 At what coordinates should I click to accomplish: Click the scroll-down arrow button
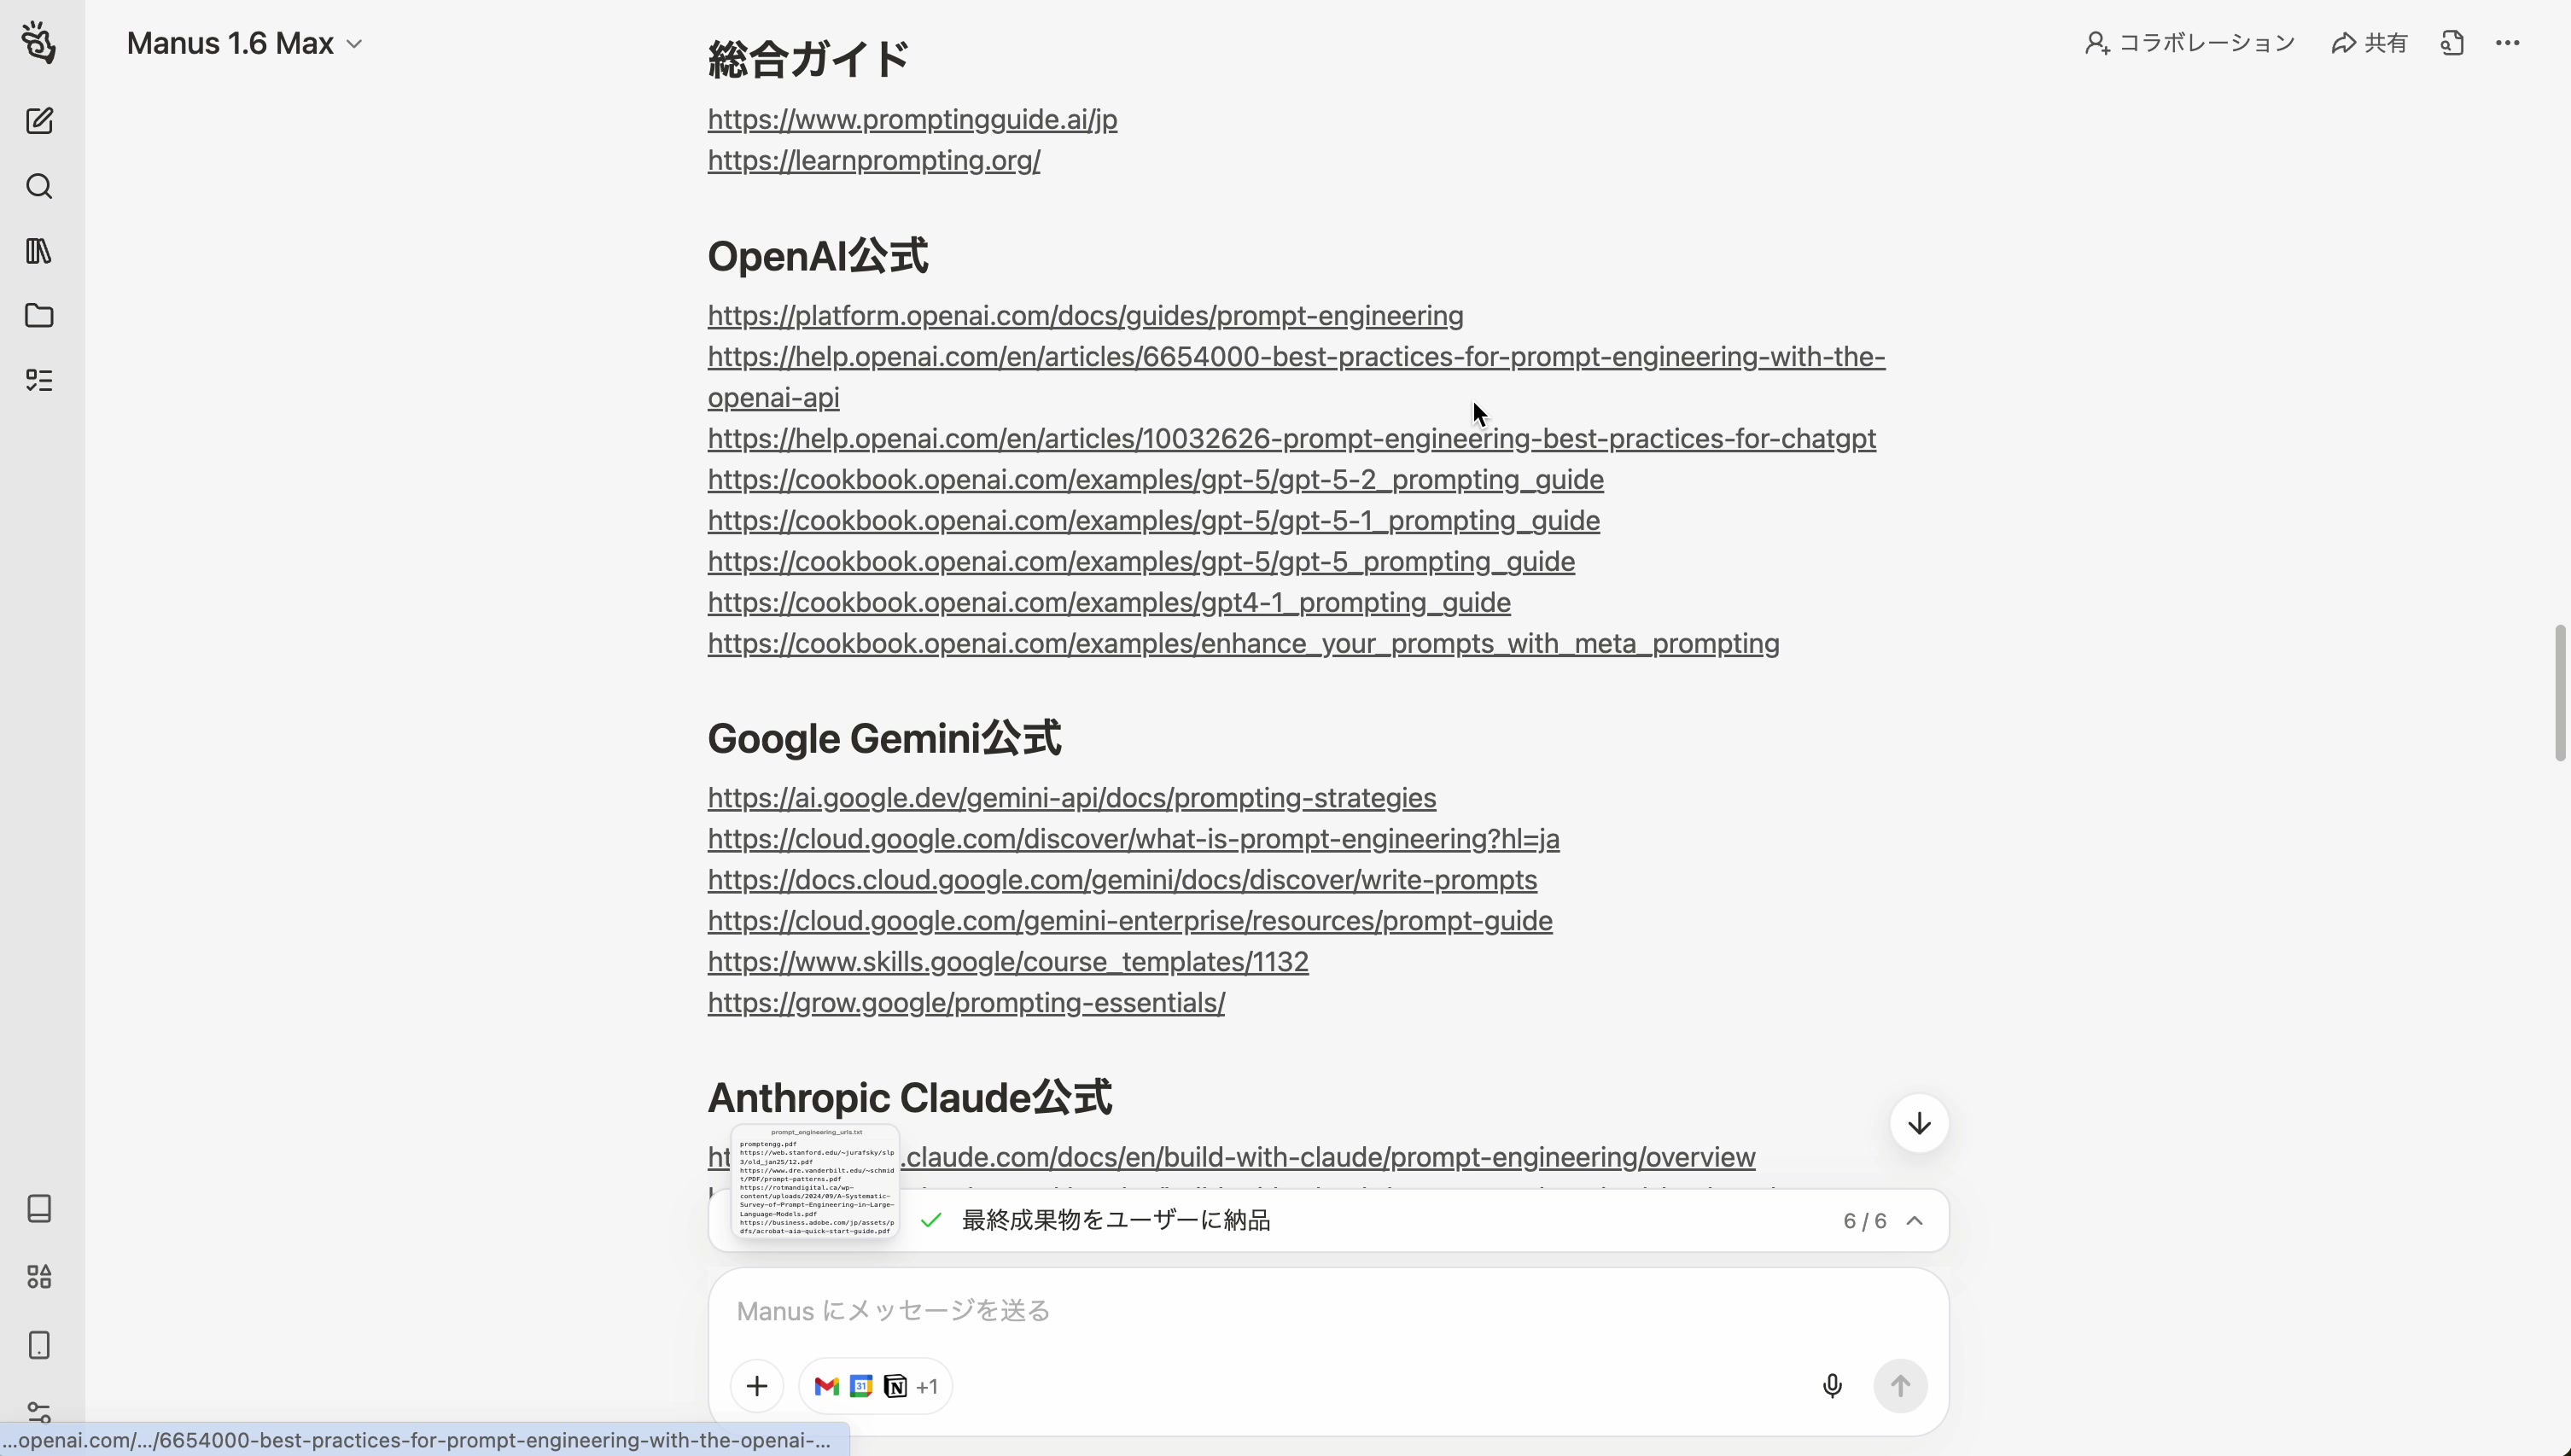[1918, 1123]
